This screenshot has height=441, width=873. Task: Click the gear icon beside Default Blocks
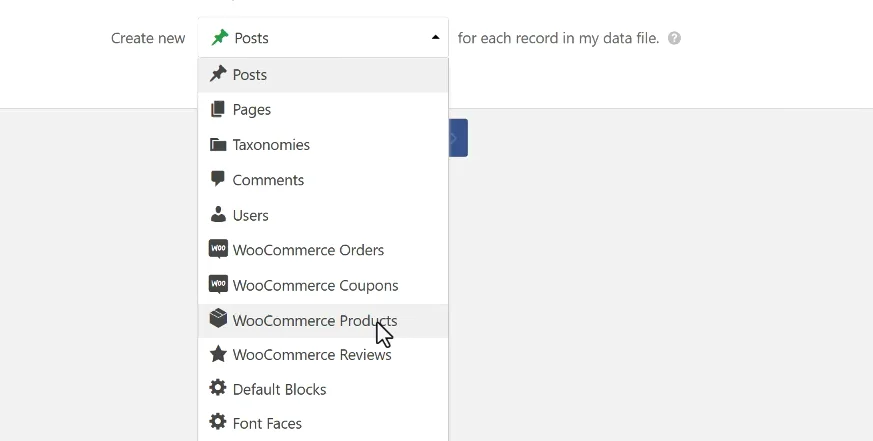click(x=218, y=388)
